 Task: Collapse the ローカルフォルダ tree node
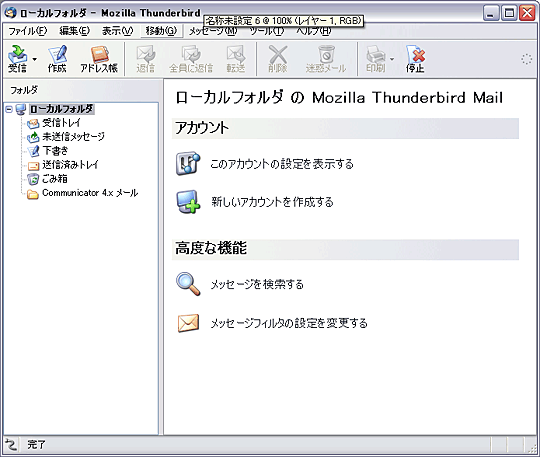9,110
